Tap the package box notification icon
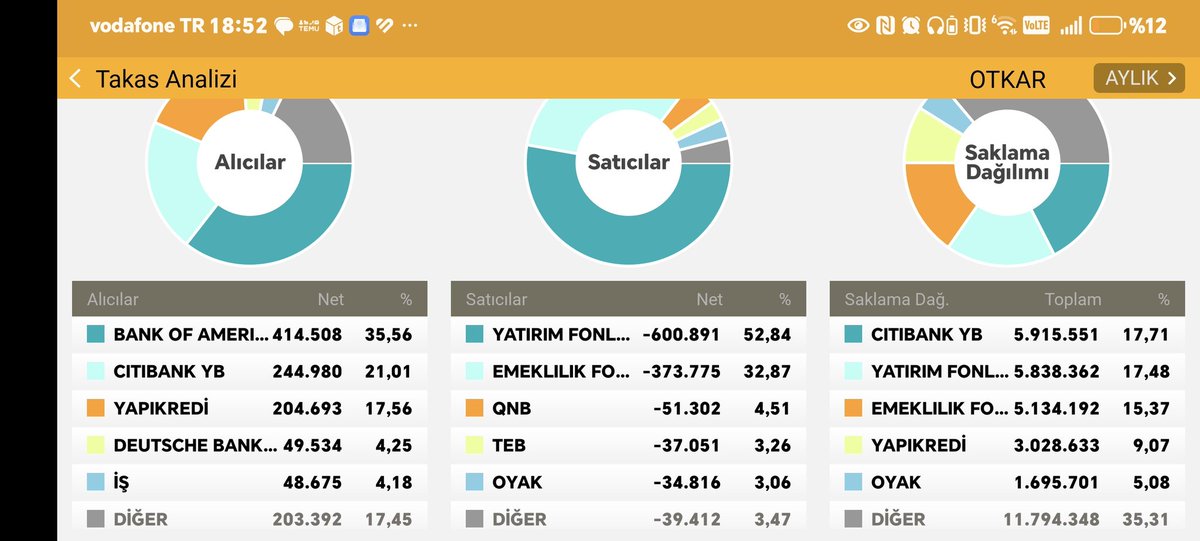This screenshot has width=1200, height=541. point(335,26)
